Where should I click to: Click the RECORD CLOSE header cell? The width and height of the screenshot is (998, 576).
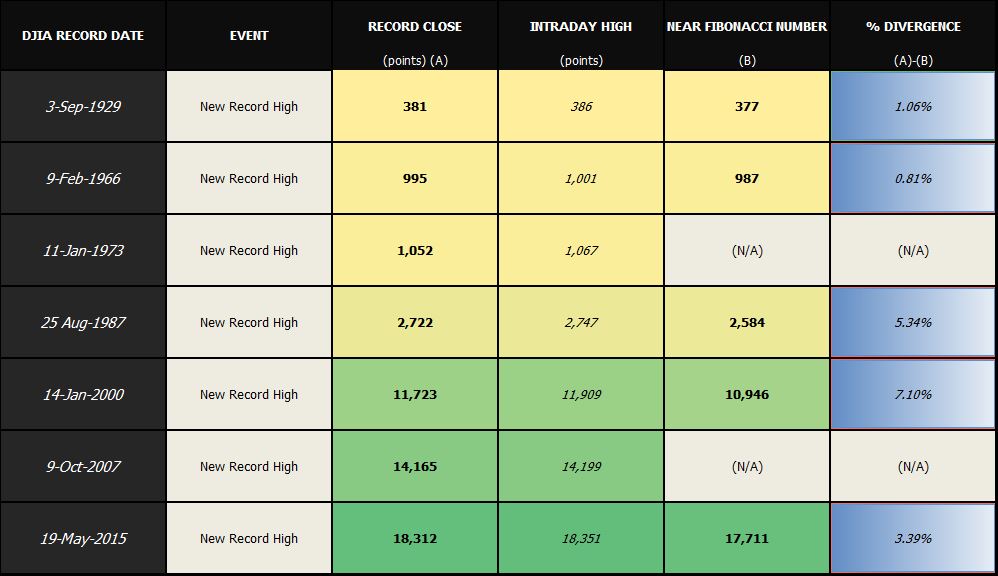(415, 27)
